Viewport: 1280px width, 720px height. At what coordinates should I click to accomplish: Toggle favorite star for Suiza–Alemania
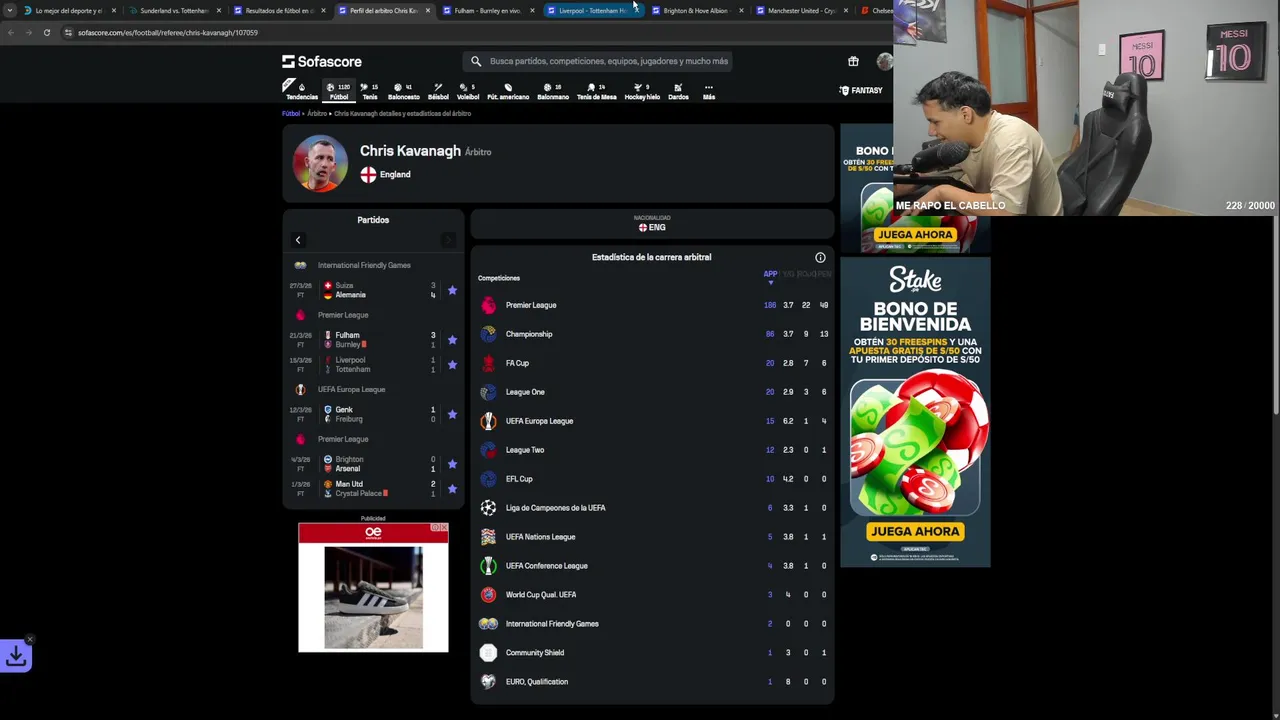click(x=452, y=290)
